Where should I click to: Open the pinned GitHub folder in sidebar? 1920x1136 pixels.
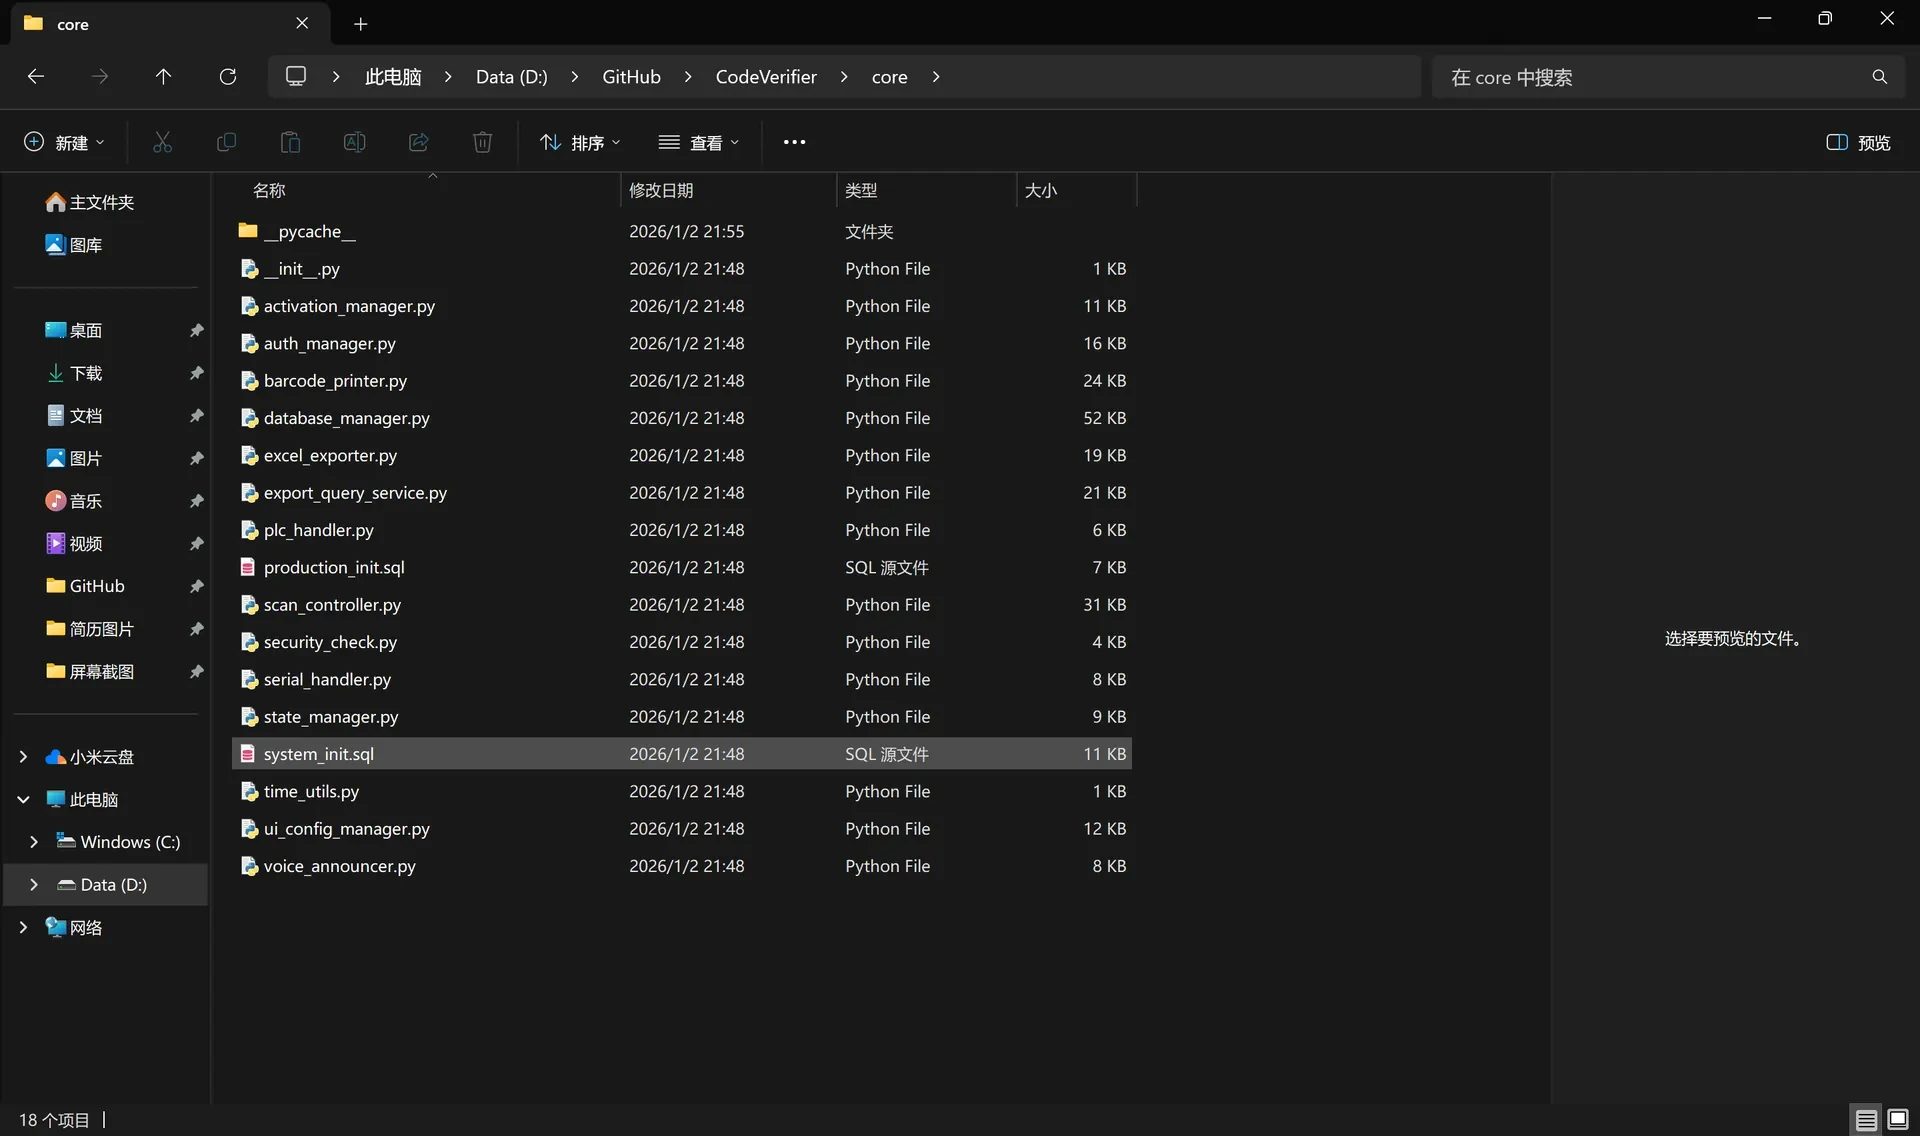[x=86, y=586]
